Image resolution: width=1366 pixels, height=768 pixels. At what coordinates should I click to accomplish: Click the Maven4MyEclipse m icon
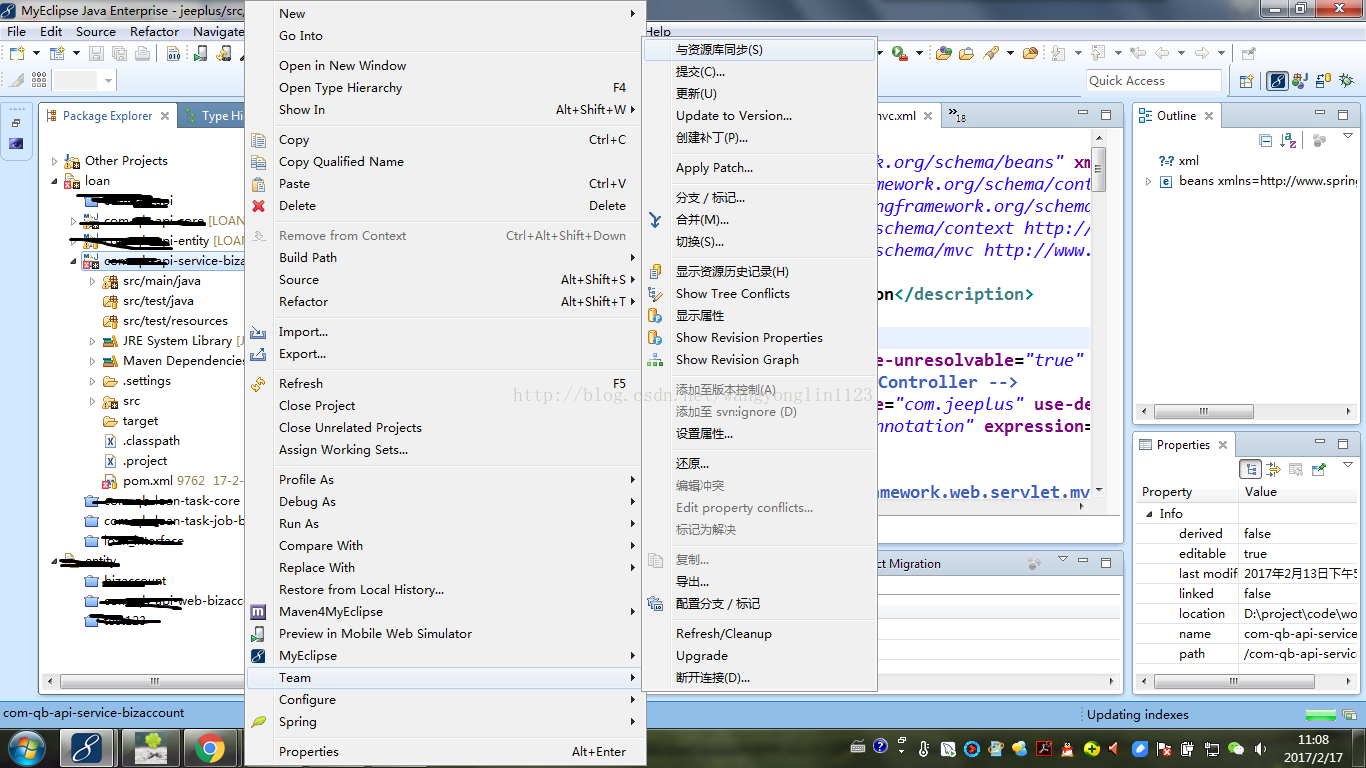pyautogui.click(x=259, y=612)
